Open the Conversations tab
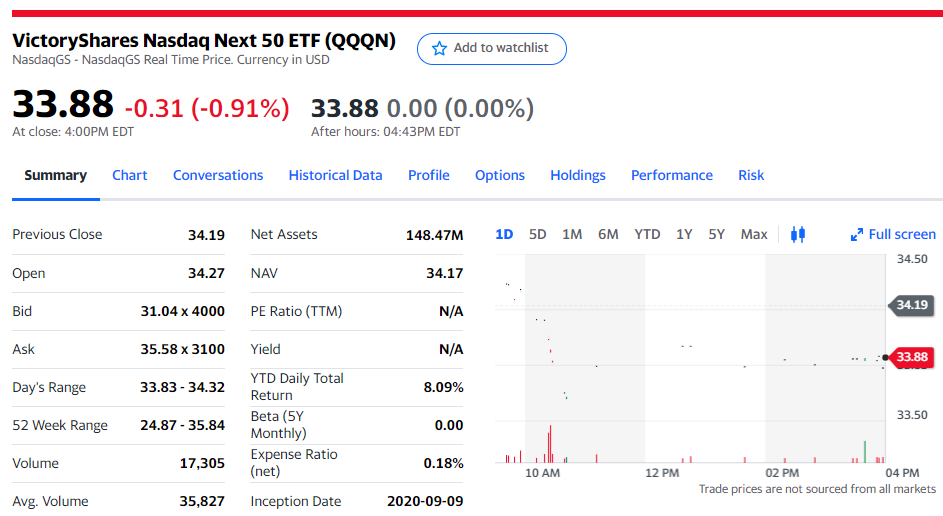The width and height of the screenshot is (943, 516). [218, 175]
